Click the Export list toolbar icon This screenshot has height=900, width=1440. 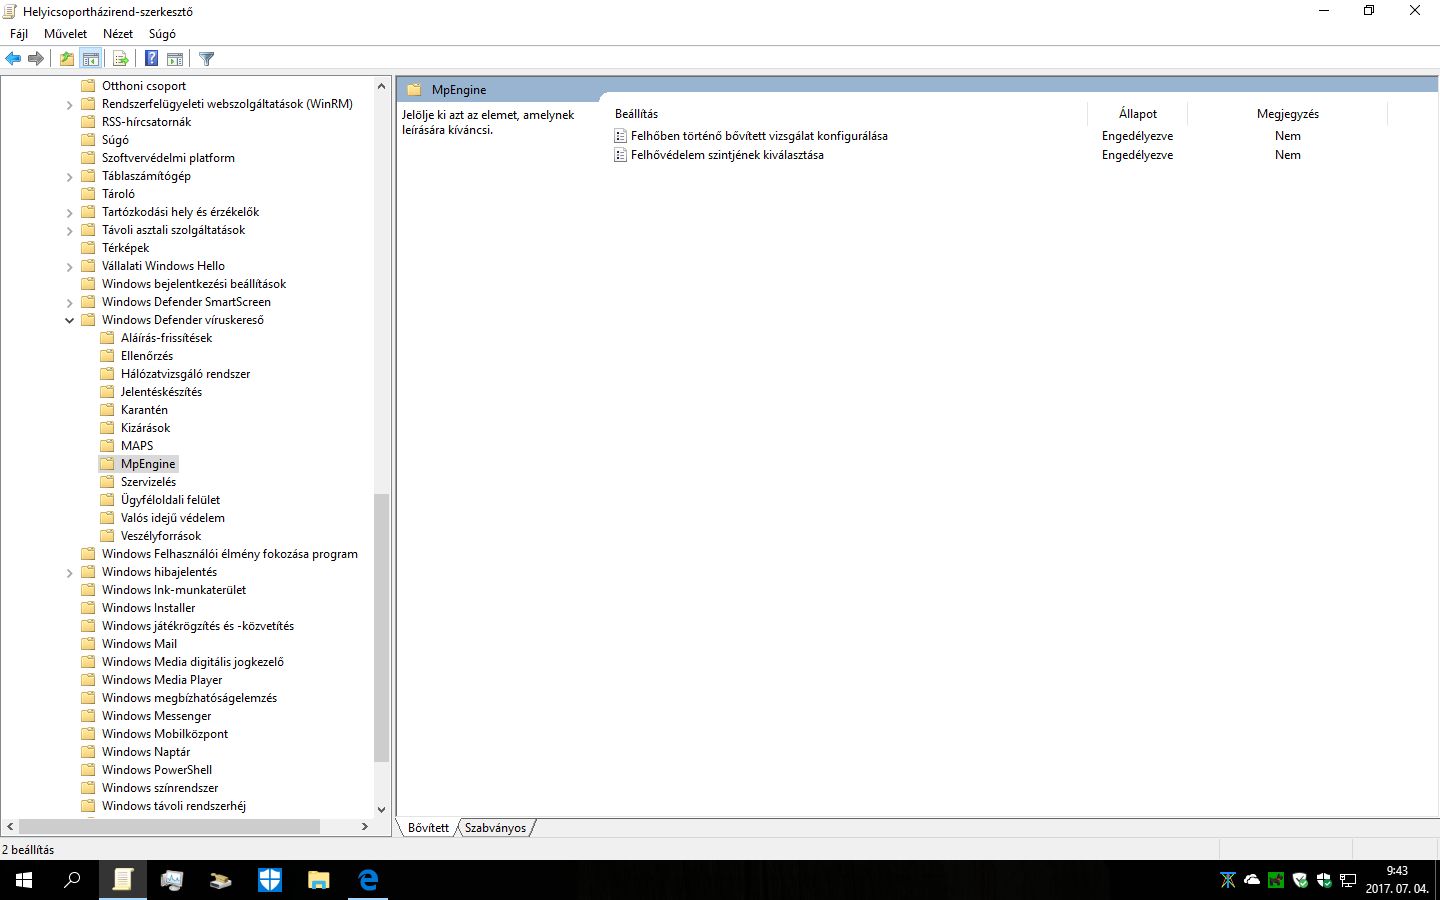pyautogui.click(x=121, y=59)
